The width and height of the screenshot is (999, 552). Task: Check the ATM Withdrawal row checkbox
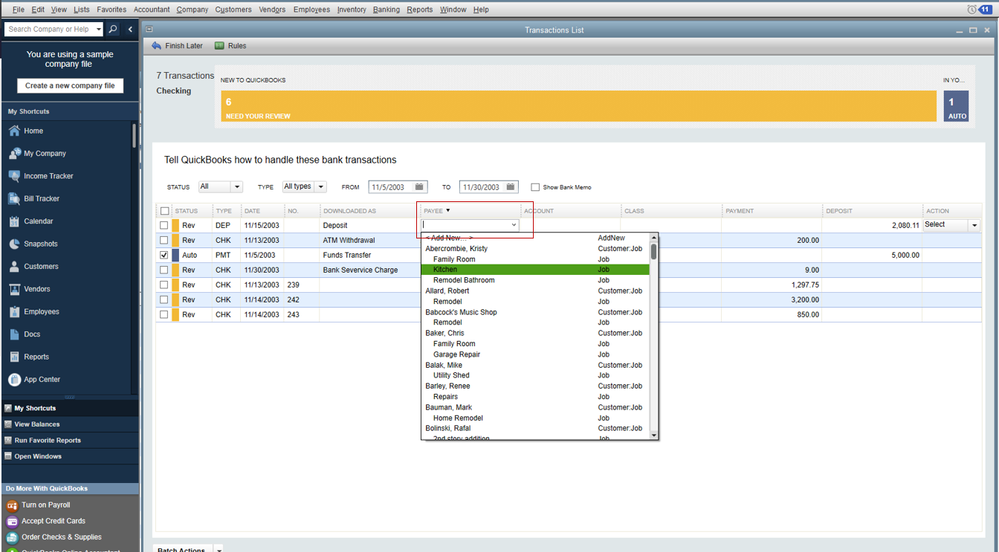click(x=164, y=240)
